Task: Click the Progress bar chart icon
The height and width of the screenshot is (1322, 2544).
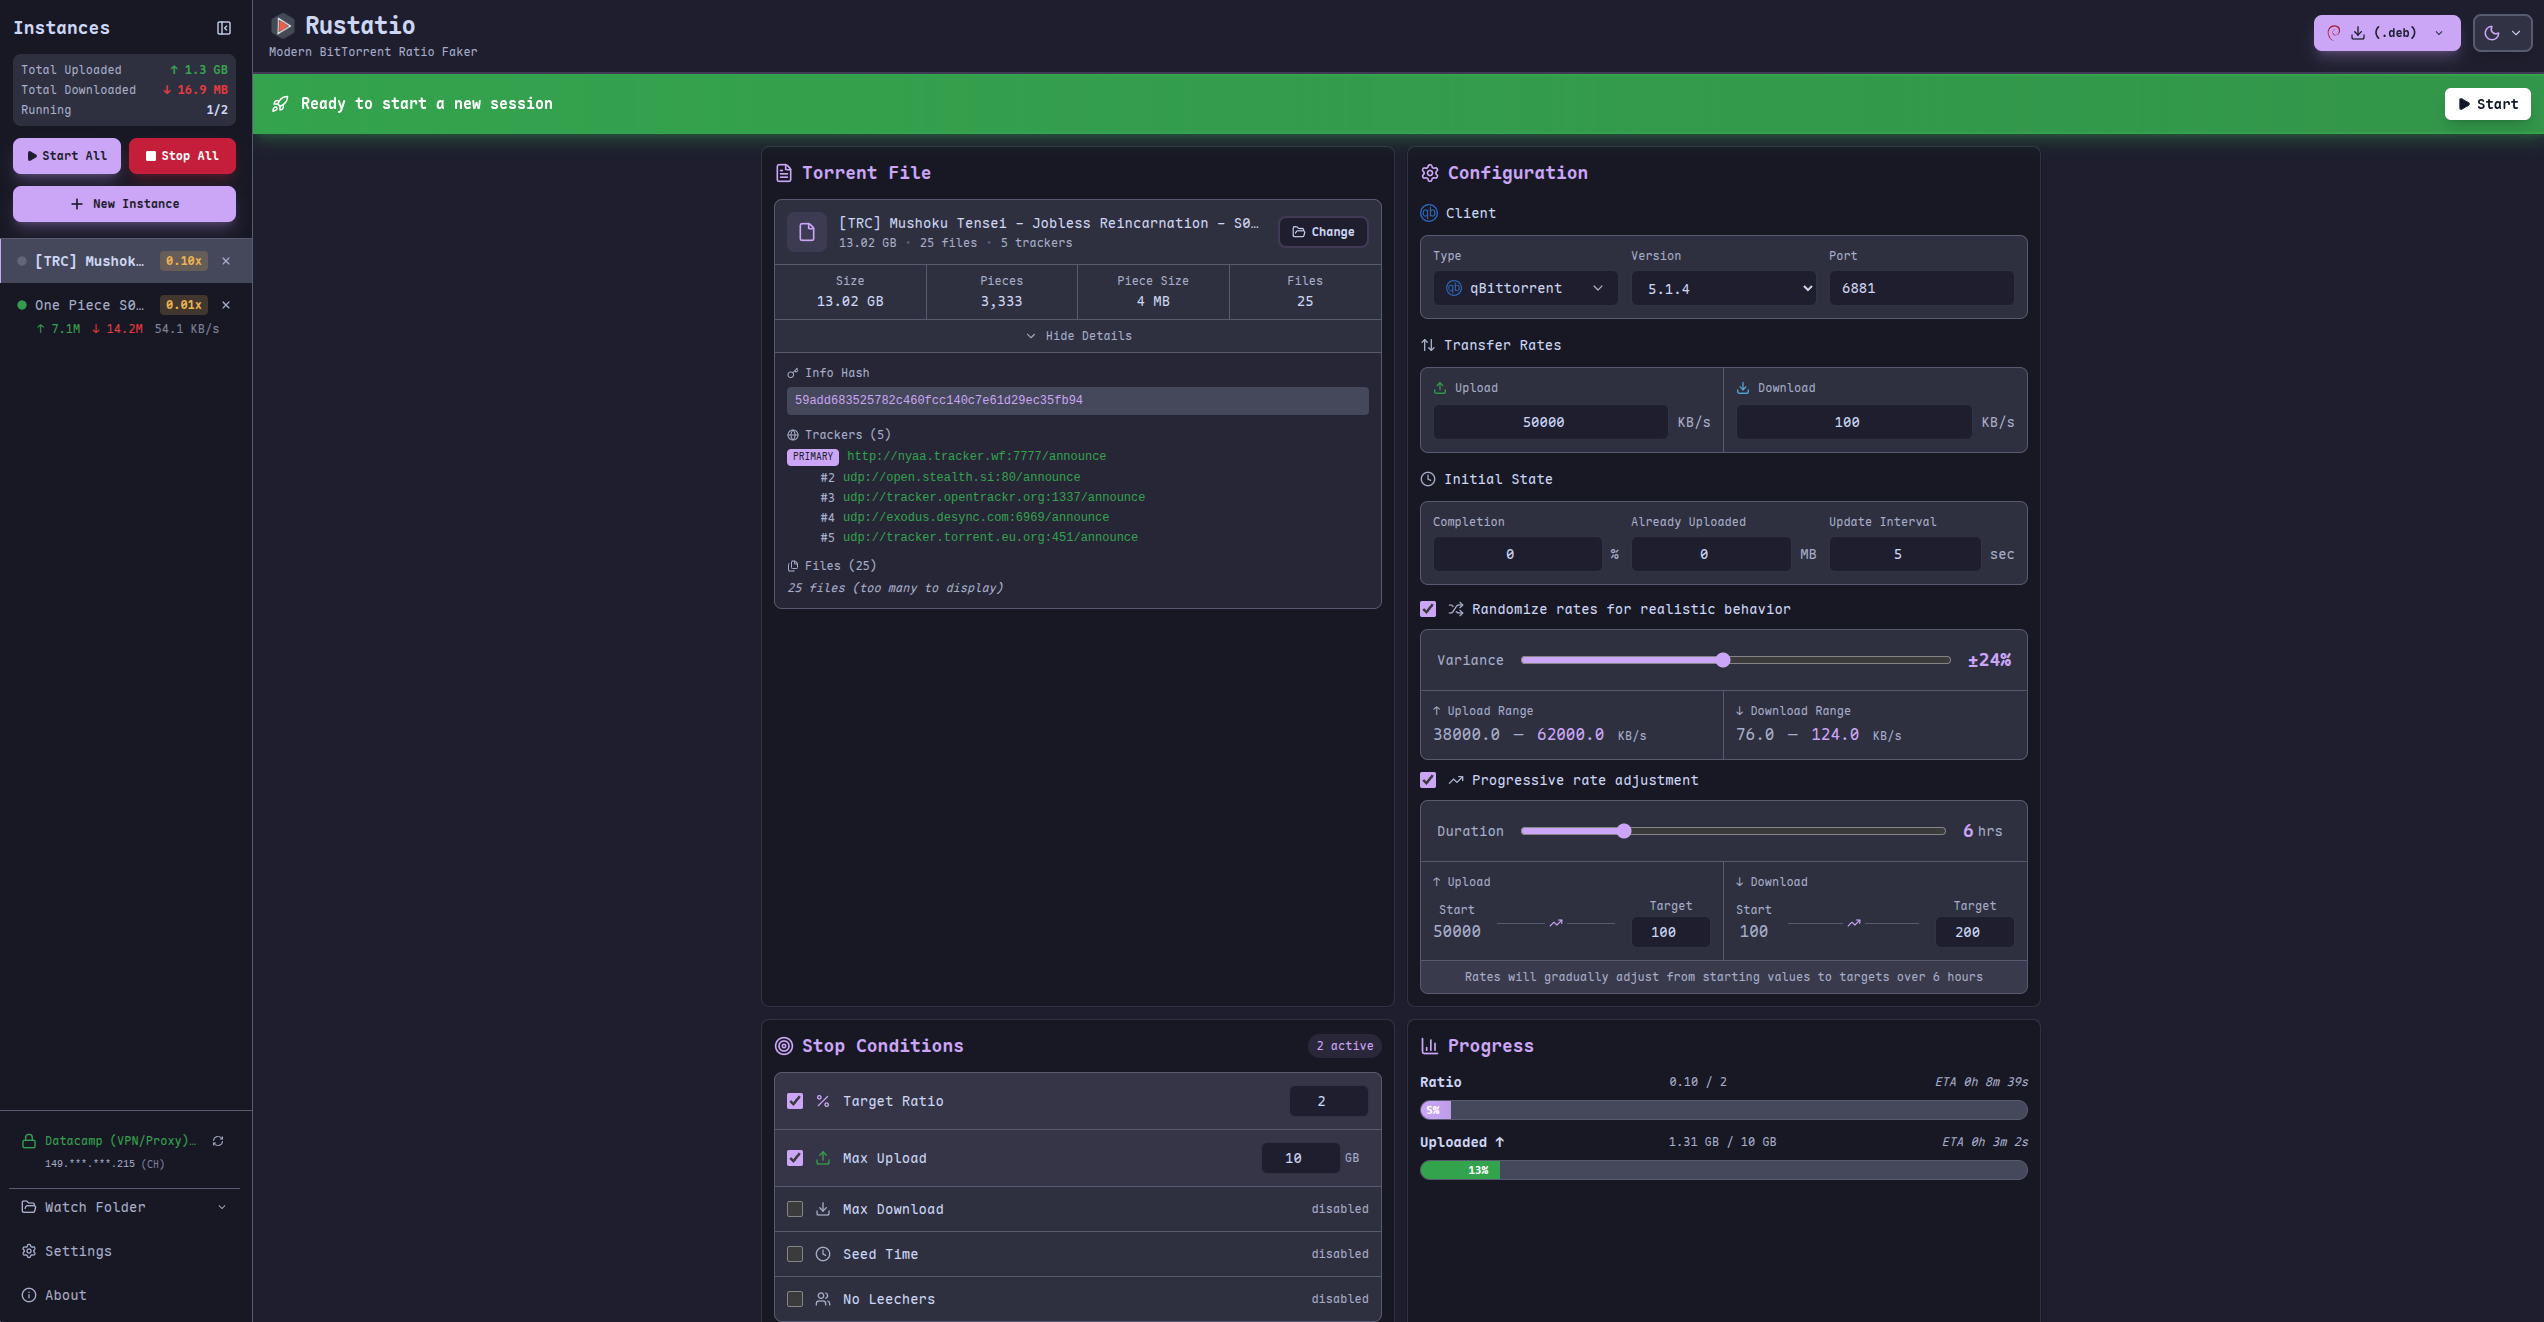Action: click(x=1430, y=1046)
